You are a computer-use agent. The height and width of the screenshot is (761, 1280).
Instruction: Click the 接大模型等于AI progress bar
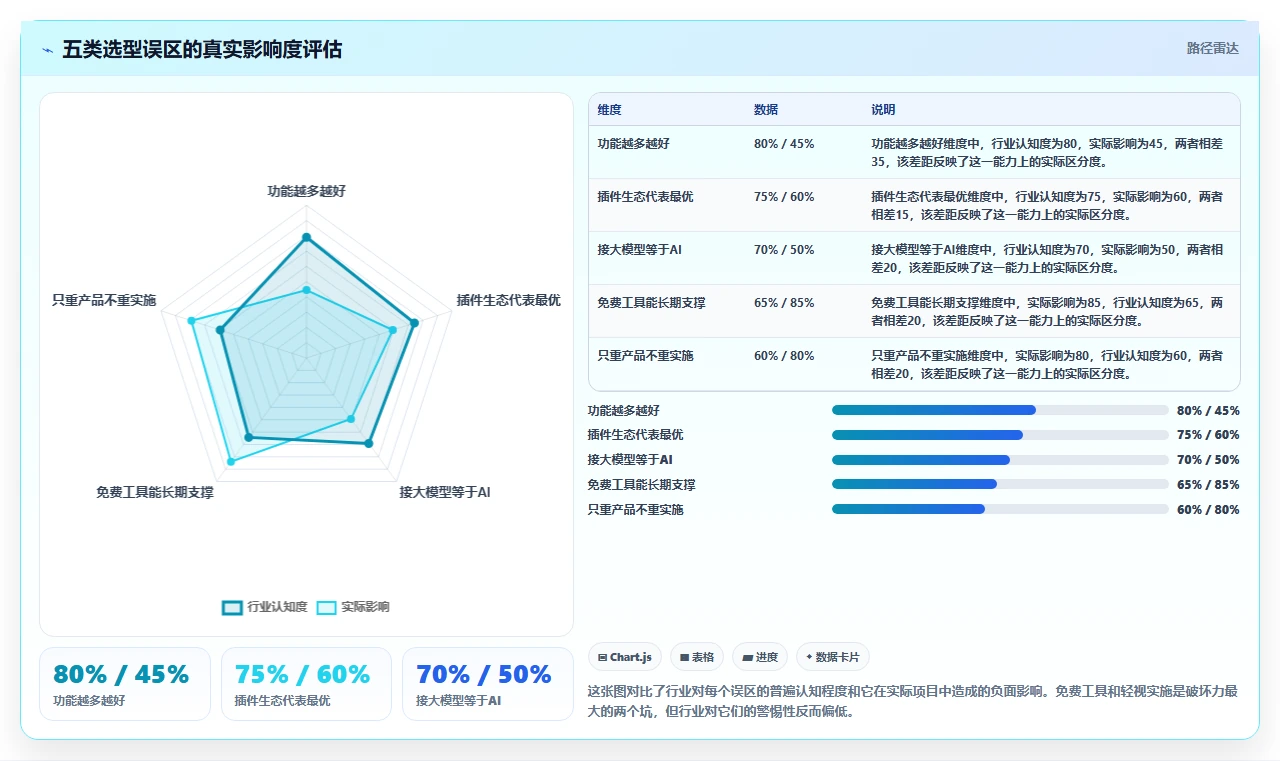(x=1000, y=460)
